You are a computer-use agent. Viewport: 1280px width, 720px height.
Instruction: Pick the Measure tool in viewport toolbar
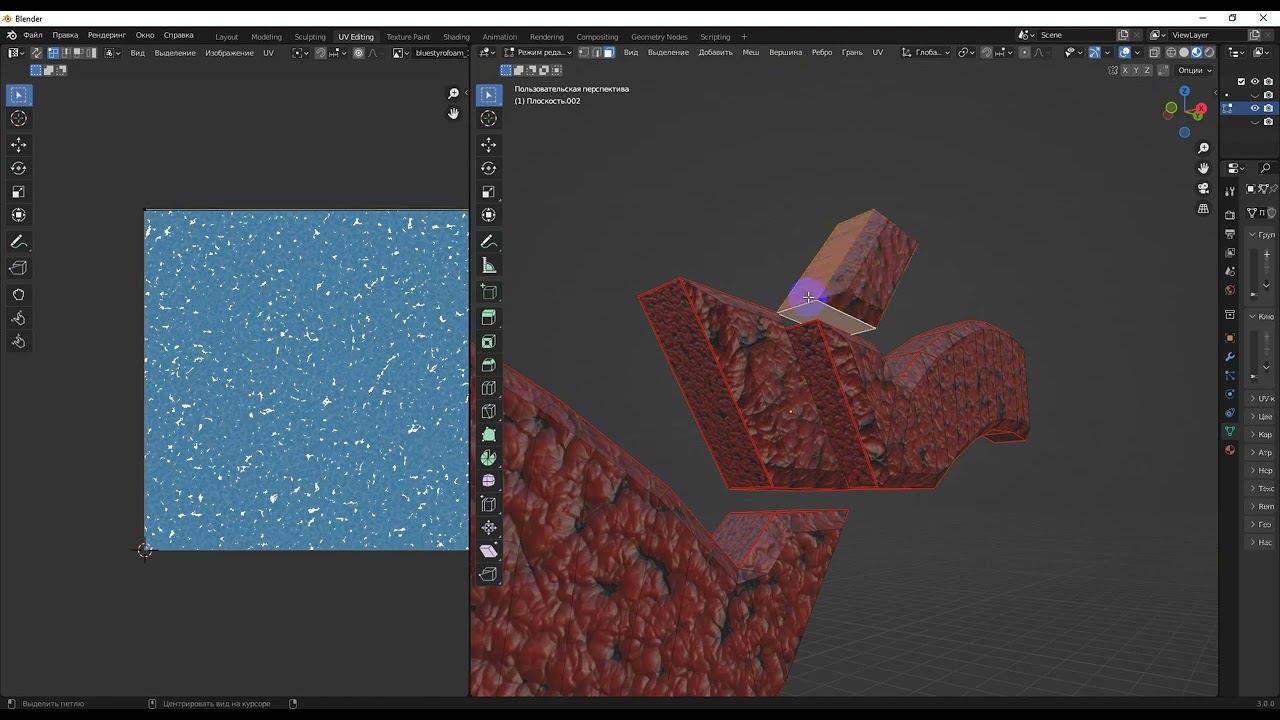coord(489,266)
